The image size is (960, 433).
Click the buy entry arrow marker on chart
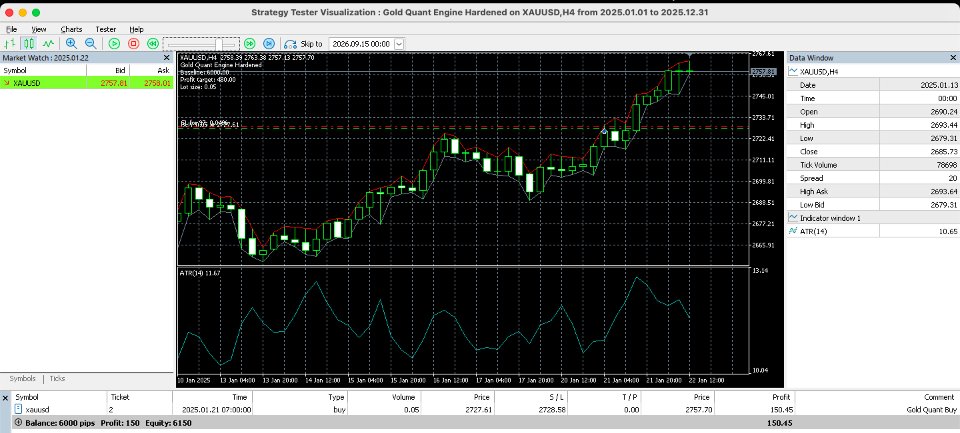(604, 130)
